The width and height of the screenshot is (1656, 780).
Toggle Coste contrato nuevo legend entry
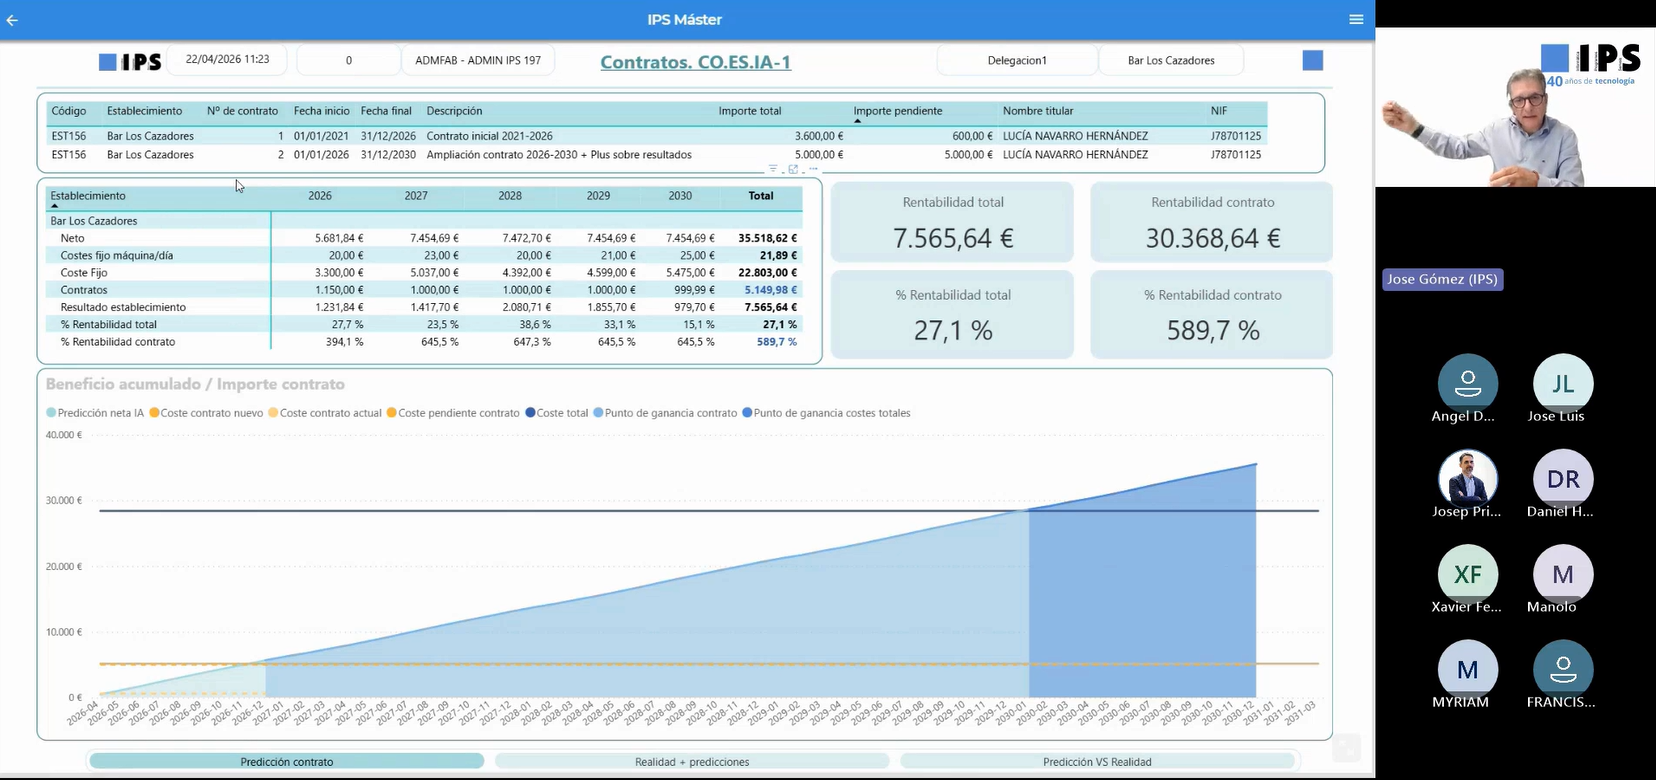[206, 413]
